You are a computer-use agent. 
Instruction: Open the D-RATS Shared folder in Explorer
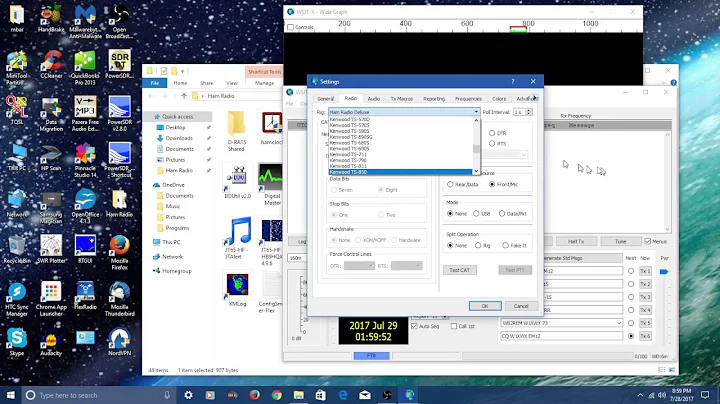point(236,131)
